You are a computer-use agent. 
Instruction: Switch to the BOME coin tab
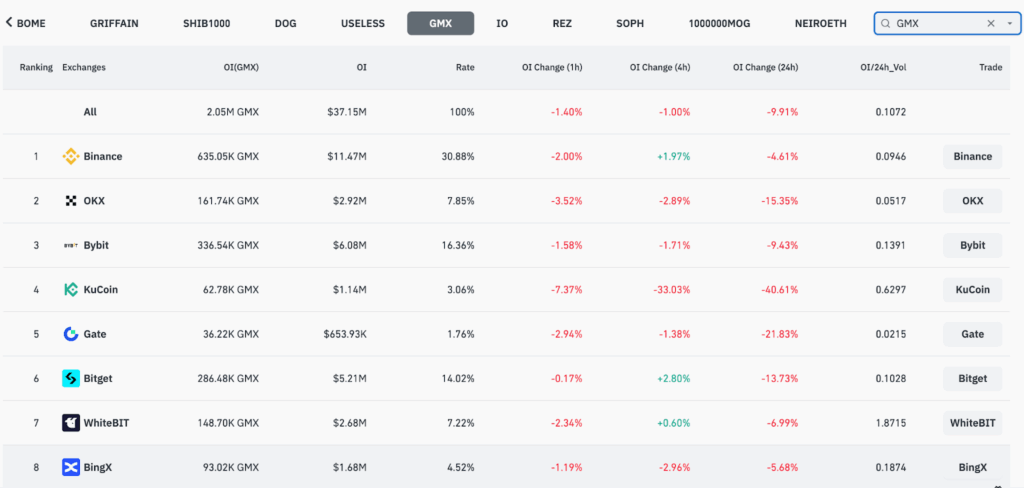point(31,24)
